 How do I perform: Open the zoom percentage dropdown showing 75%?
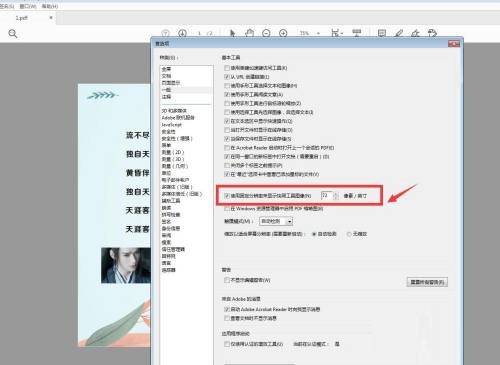(318, 33)
